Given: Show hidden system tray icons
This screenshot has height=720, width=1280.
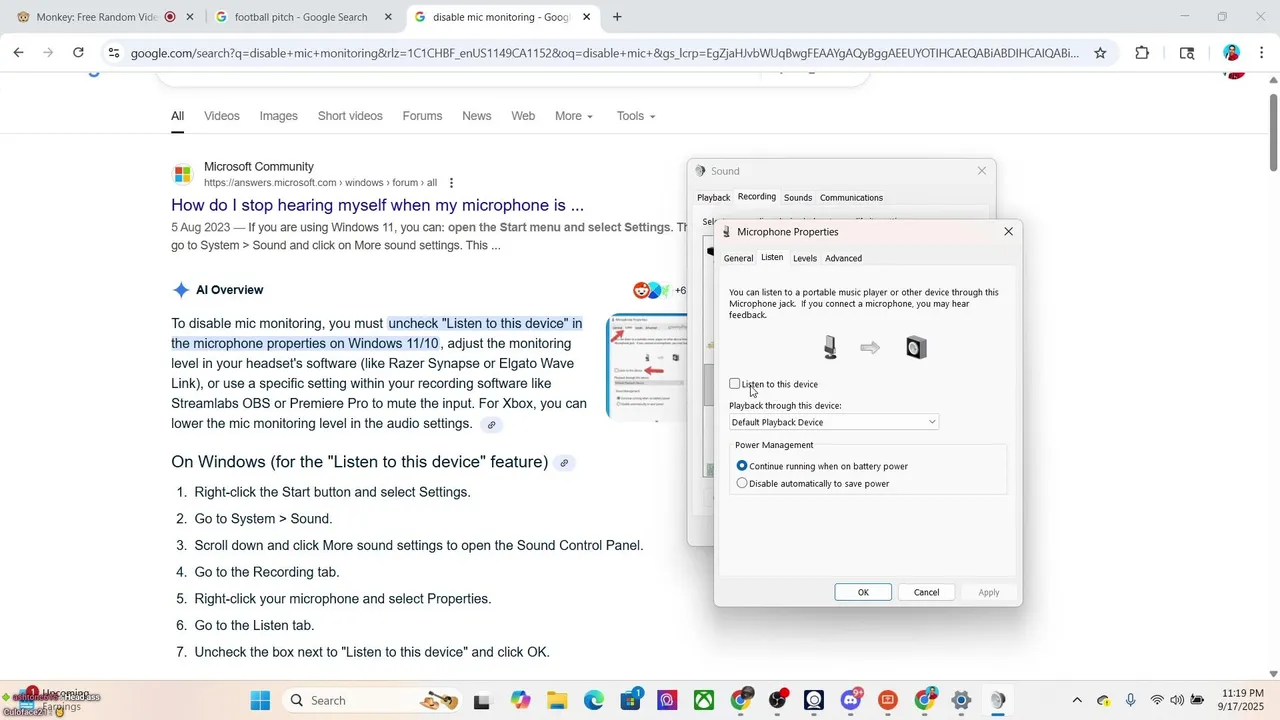Looking at the screenshot, I should pos(1077,700).
